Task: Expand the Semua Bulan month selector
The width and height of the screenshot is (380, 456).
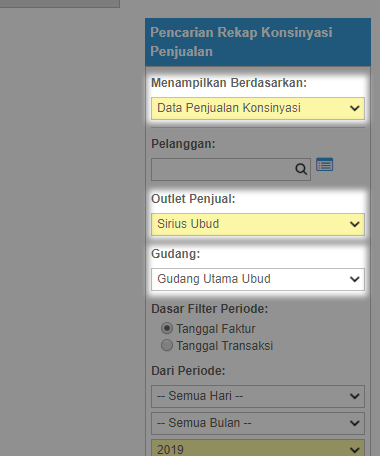Action: point(258,423)
